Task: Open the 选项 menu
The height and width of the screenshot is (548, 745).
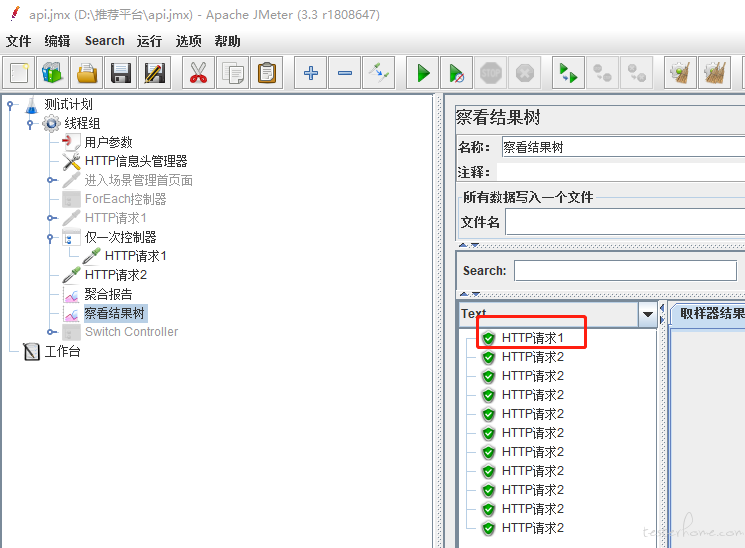Action: tap(188, 41)
